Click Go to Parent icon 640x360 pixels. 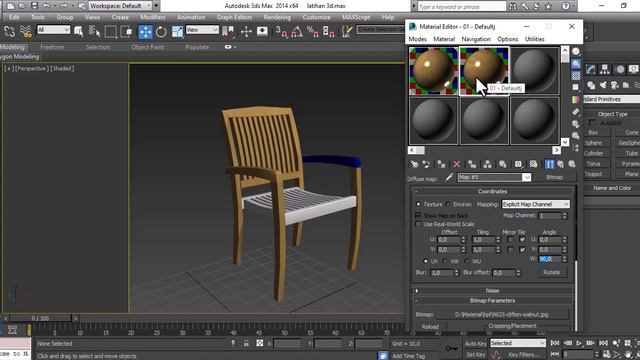pyautogui.click(x=561, y=164)
